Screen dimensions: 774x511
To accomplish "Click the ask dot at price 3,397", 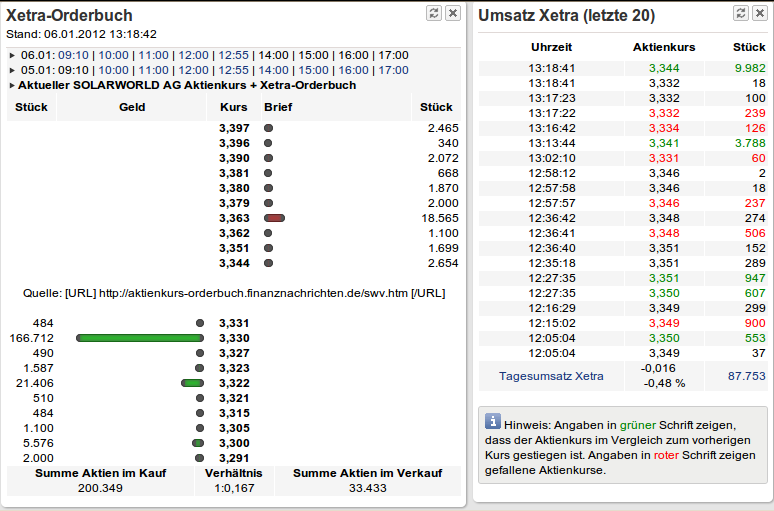I will click(x=268, y=128).
